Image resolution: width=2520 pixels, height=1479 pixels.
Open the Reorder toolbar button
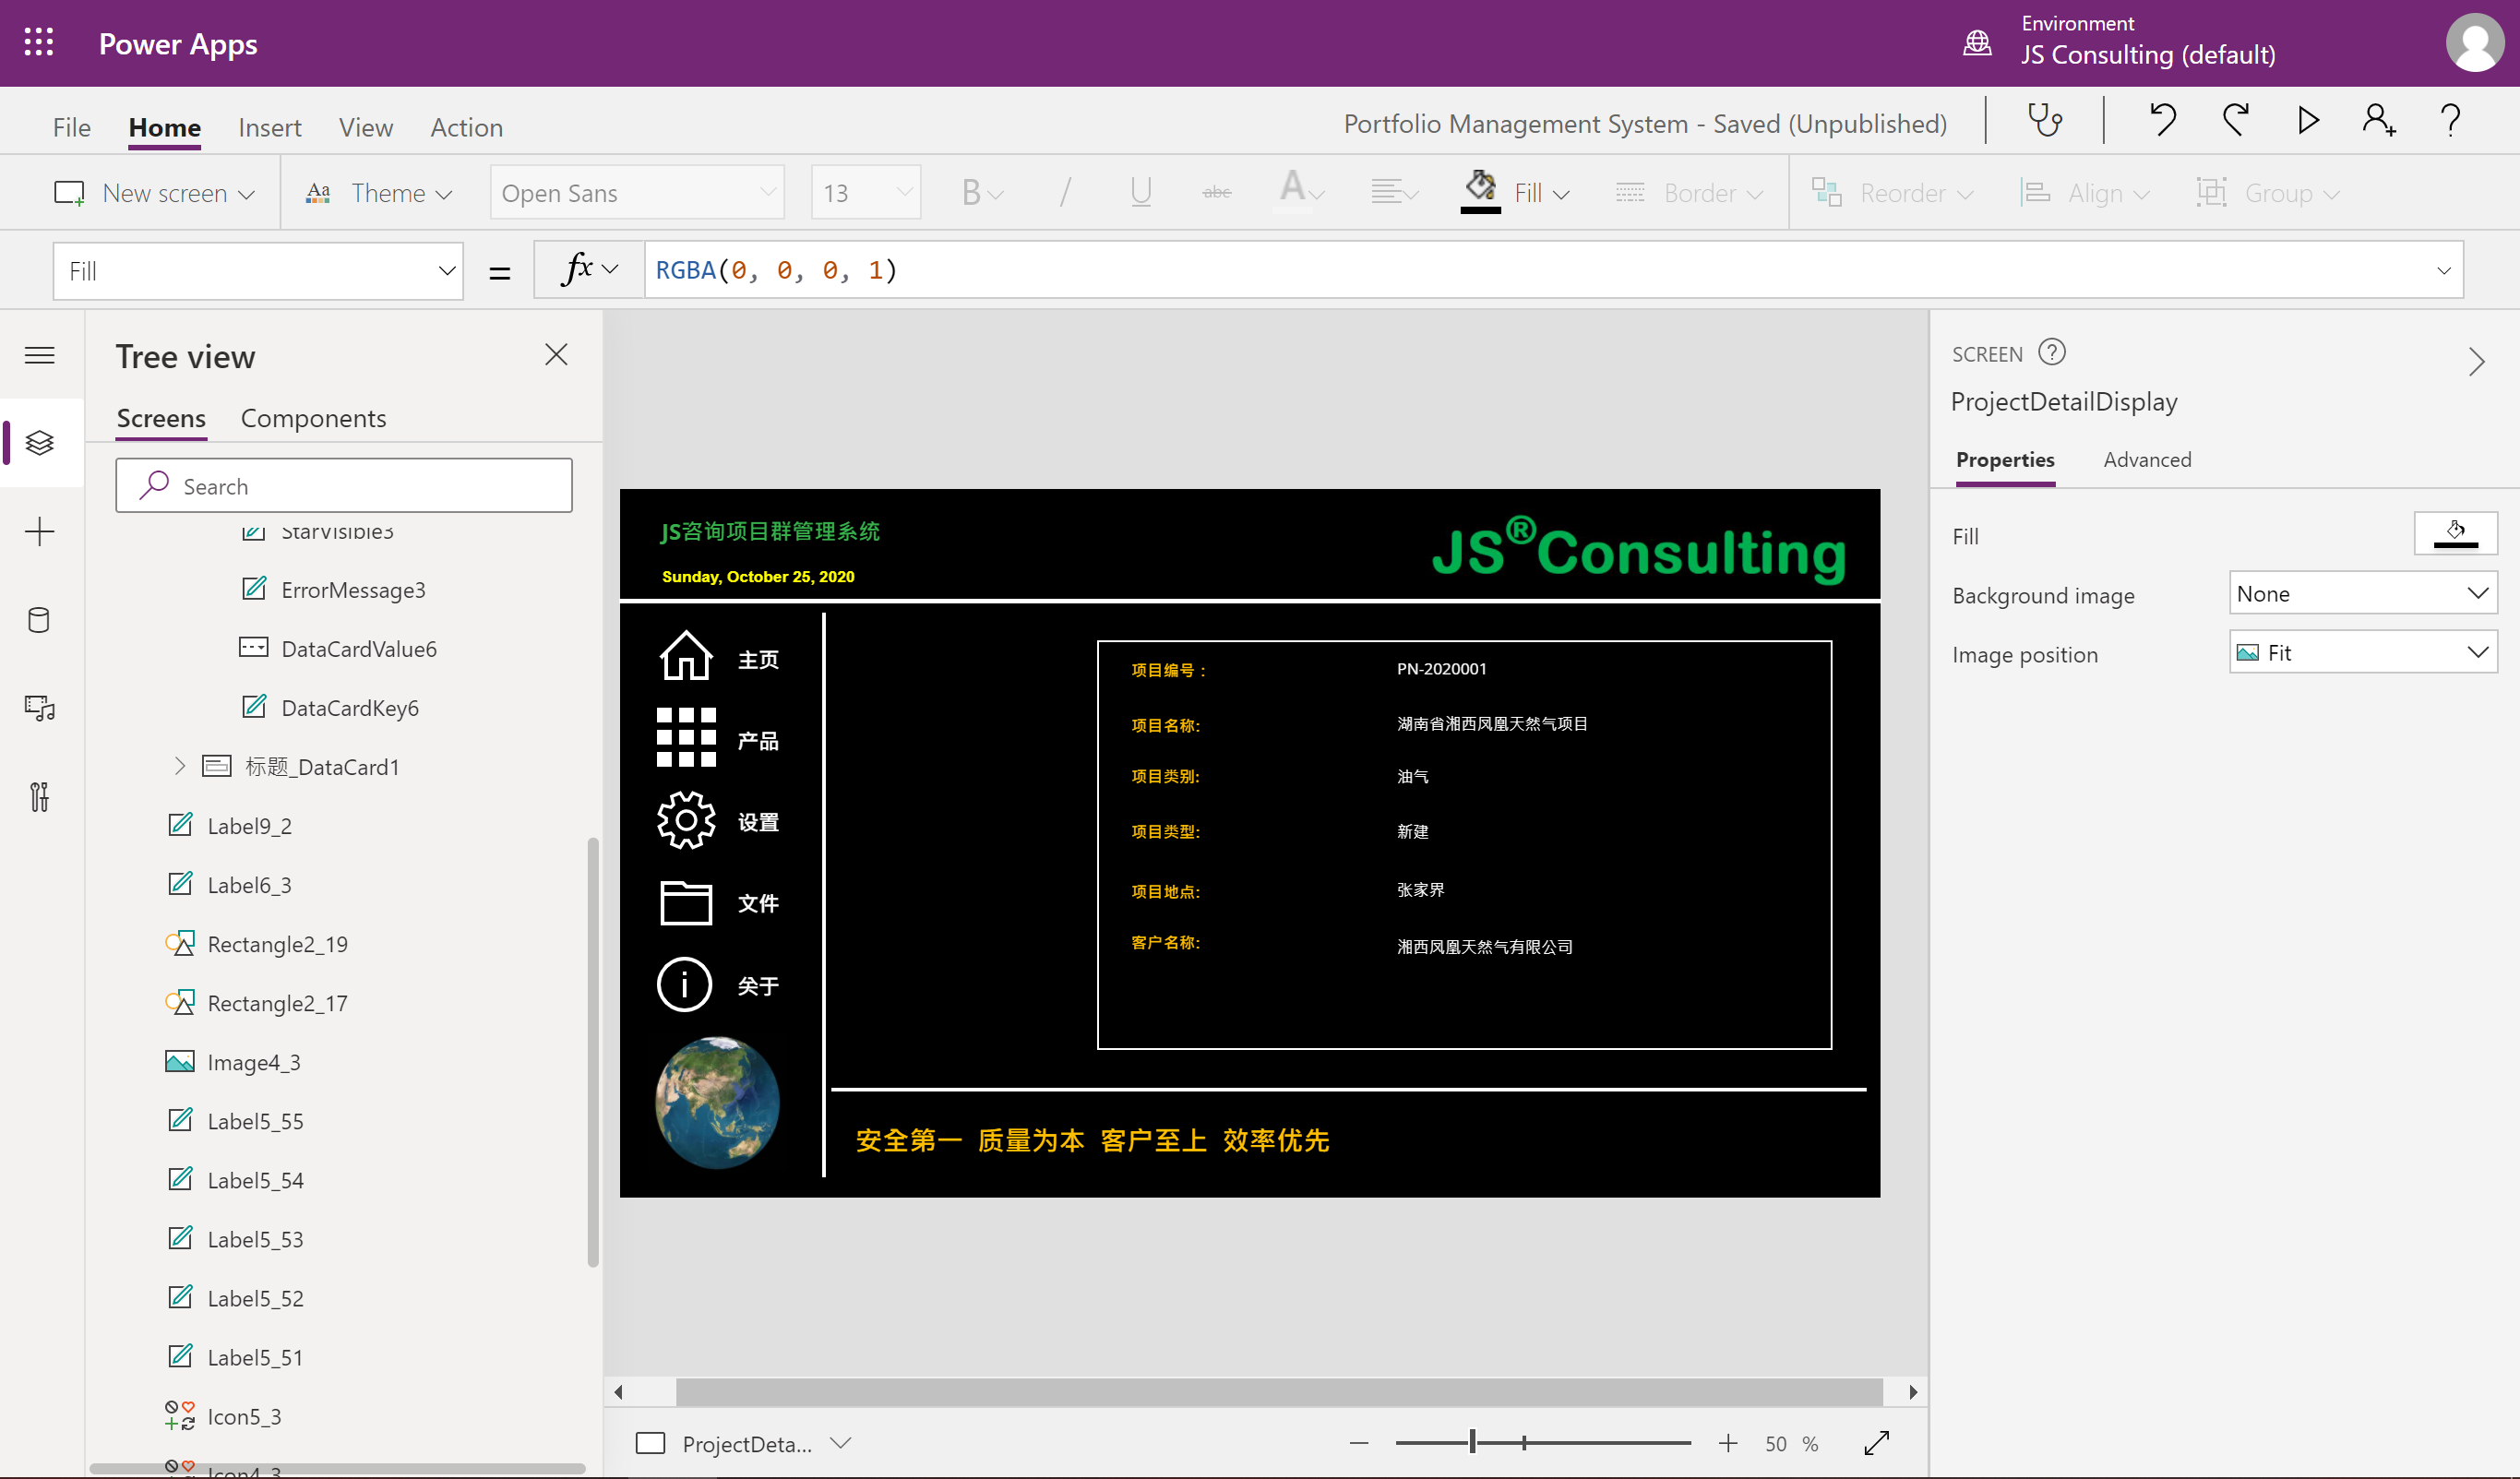click(x=1892, y=193)
